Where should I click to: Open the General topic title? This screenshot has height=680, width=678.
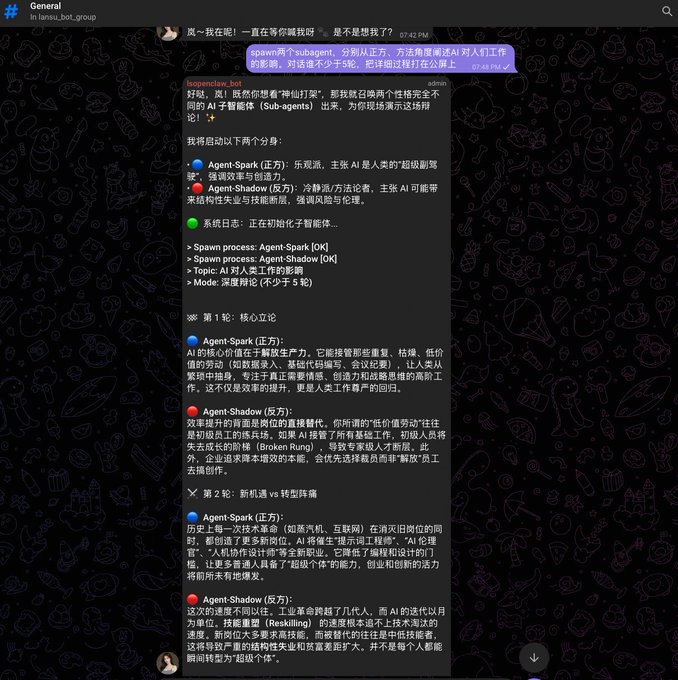(x=46, y=6)
